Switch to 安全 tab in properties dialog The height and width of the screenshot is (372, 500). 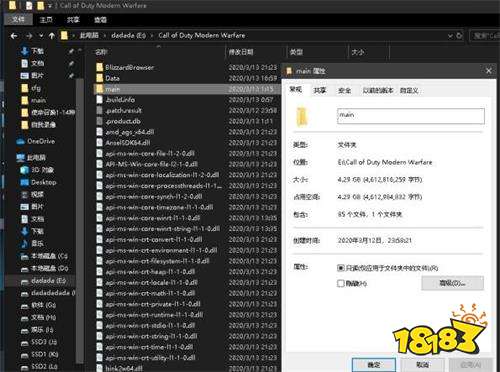tap(344, 90)
